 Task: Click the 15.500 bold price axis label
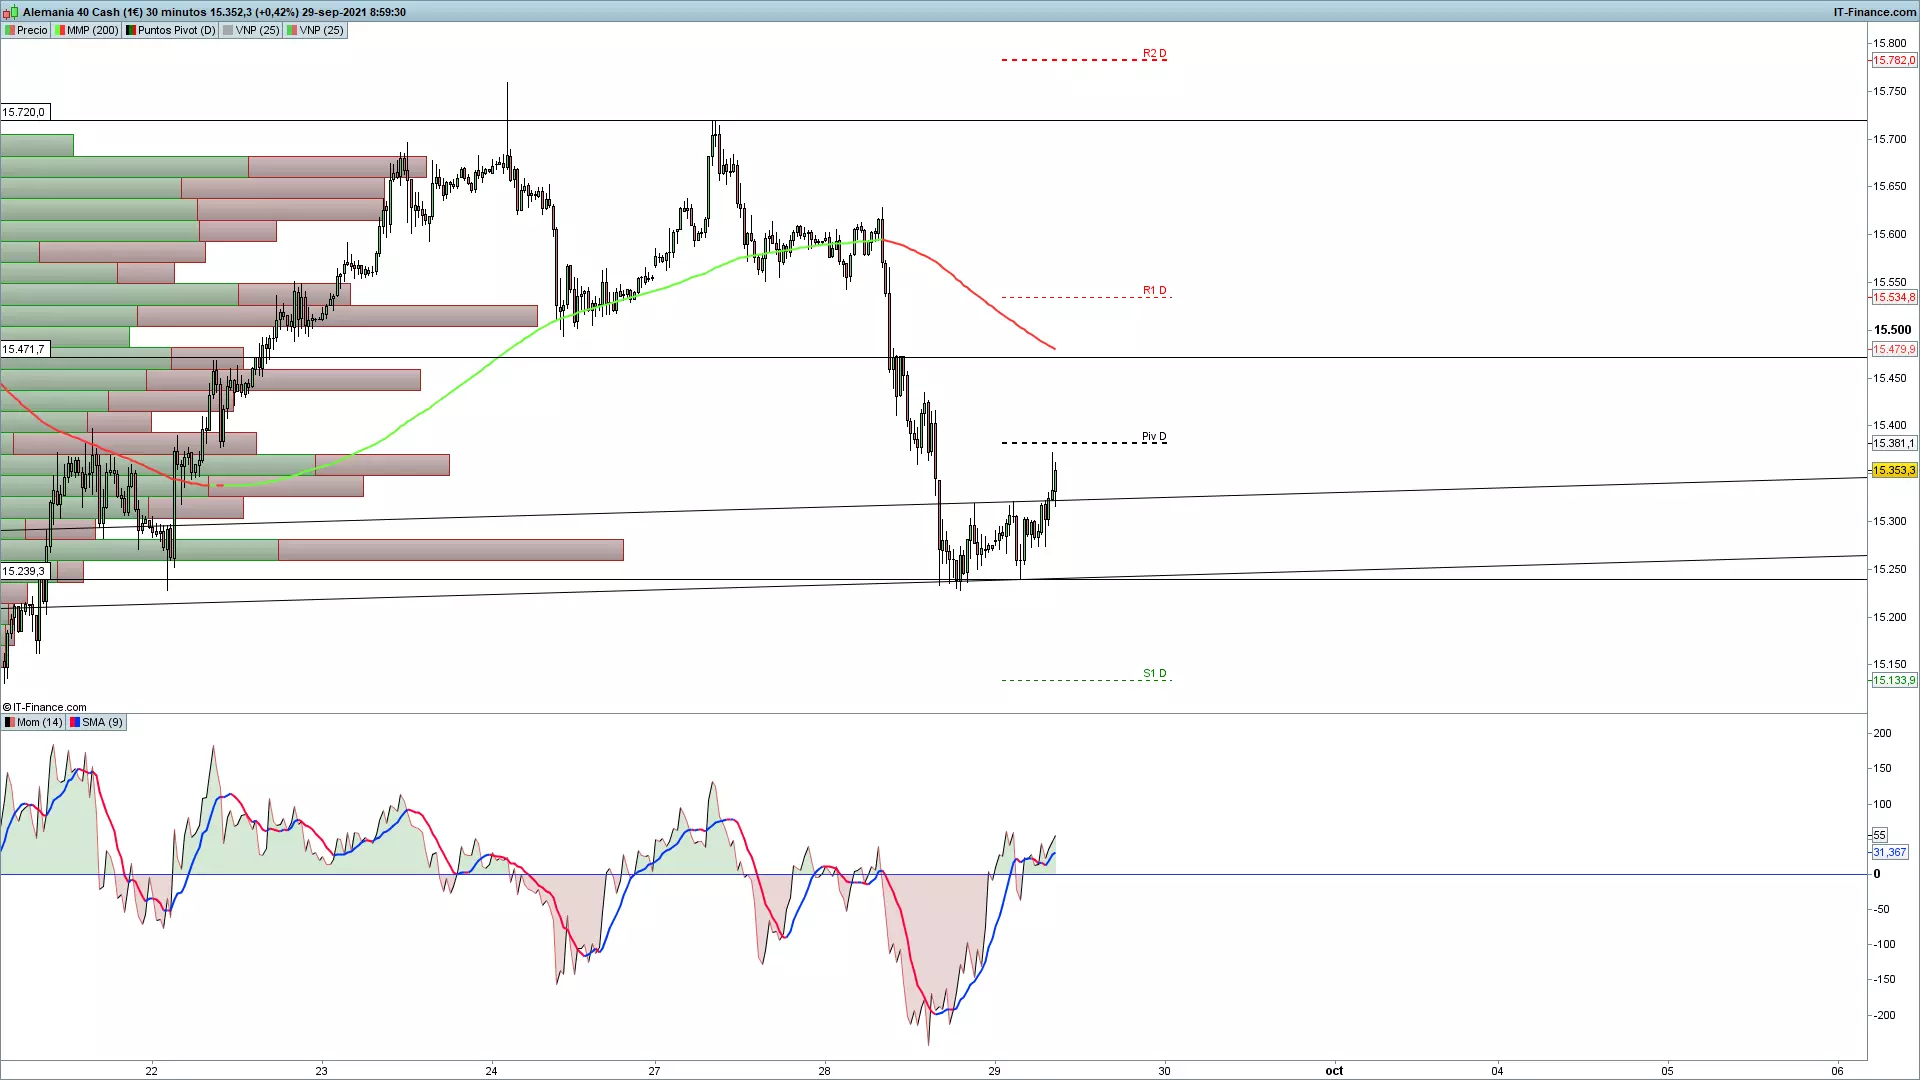point(1892,330)
